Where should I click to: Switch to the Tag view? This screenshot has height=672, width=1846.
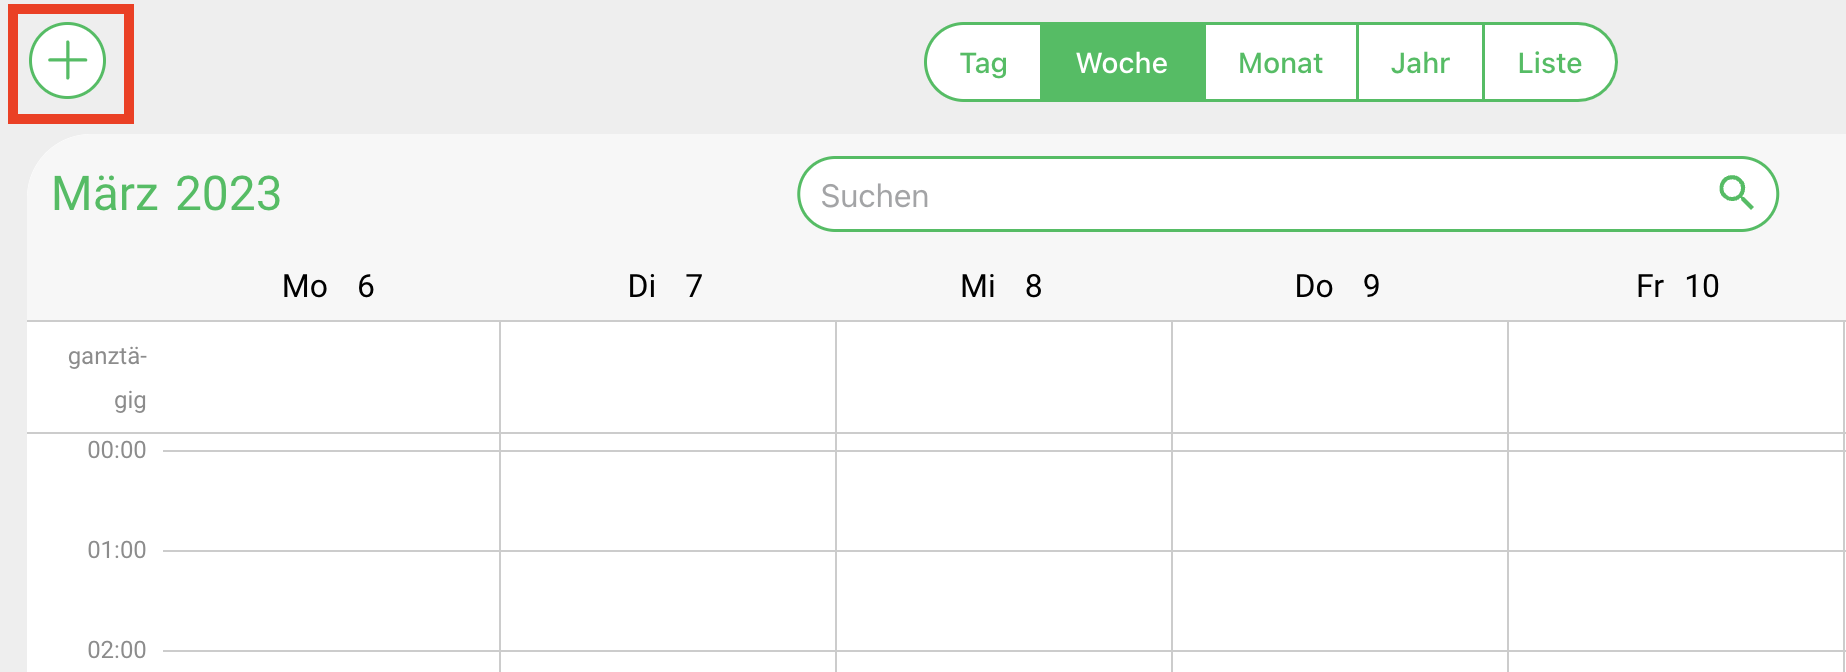coord(984,63)
